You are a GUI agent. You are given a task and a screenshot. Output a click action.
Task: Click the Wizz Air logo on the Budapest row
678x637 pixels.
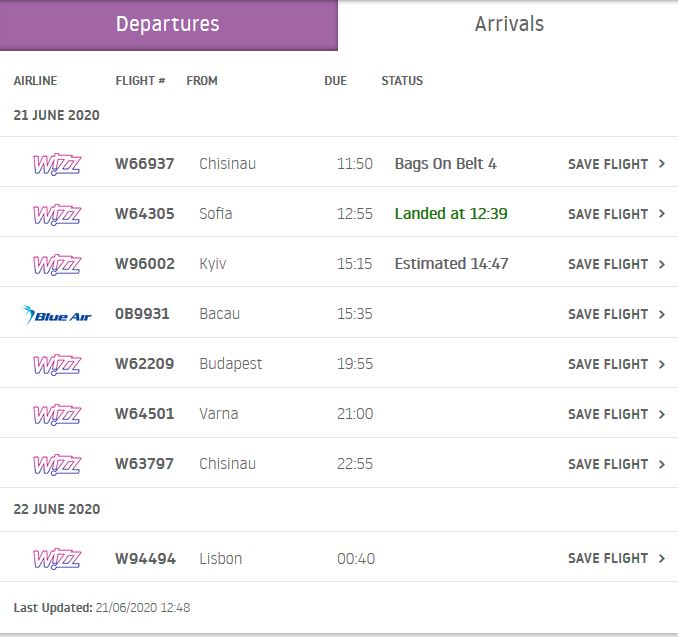(x=57, y=365)
